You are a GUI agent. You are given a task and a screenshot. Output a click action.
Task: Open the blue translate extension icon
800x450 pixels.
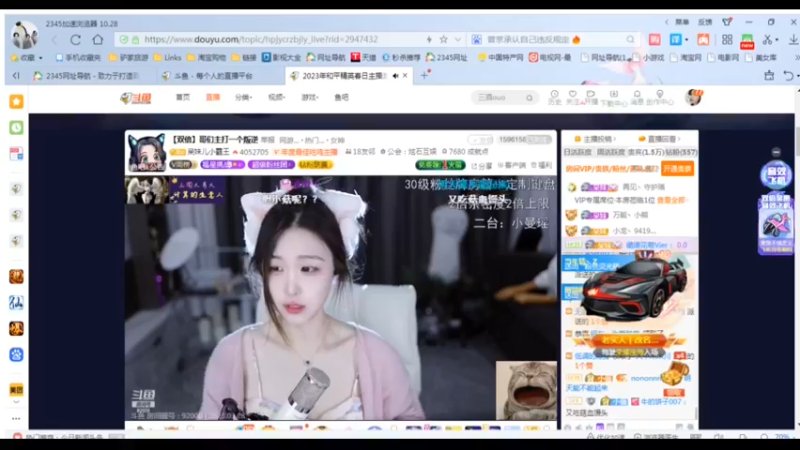676,39
